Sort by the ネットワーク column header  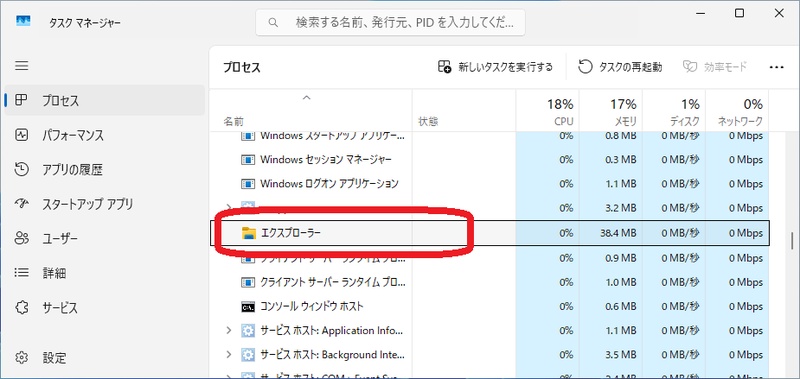click(737, 111)
